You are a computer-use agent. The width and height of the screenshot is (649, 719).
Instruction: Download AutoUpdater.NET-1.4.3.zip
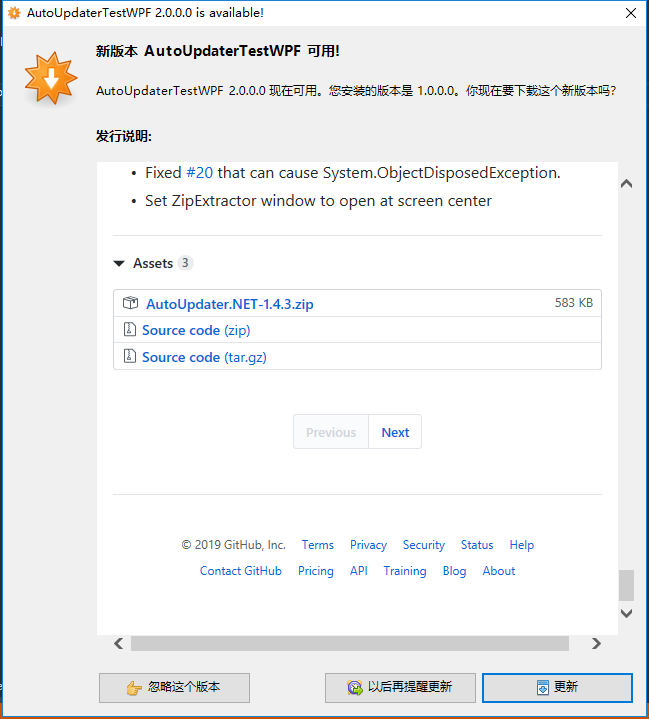pyautogui.click(x=230, y=304)
